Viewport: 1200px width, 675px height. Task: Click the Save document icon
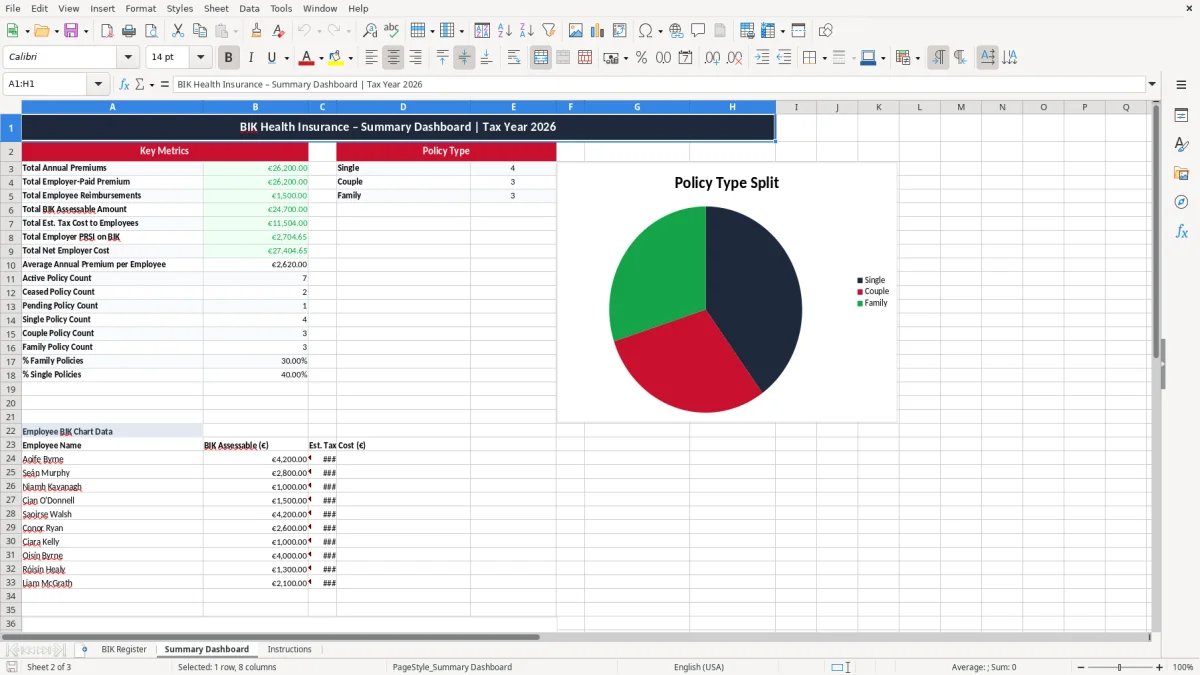click(71, 31)
